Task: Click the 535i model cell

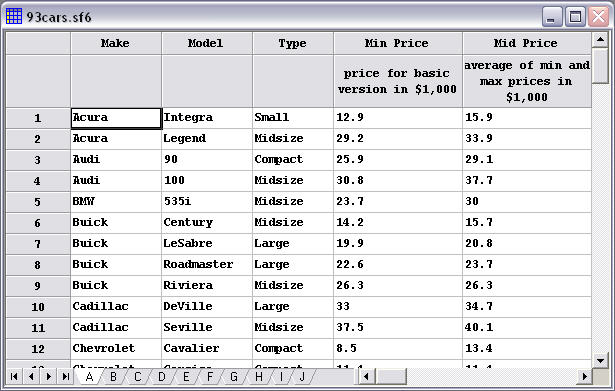Action: 207,202
